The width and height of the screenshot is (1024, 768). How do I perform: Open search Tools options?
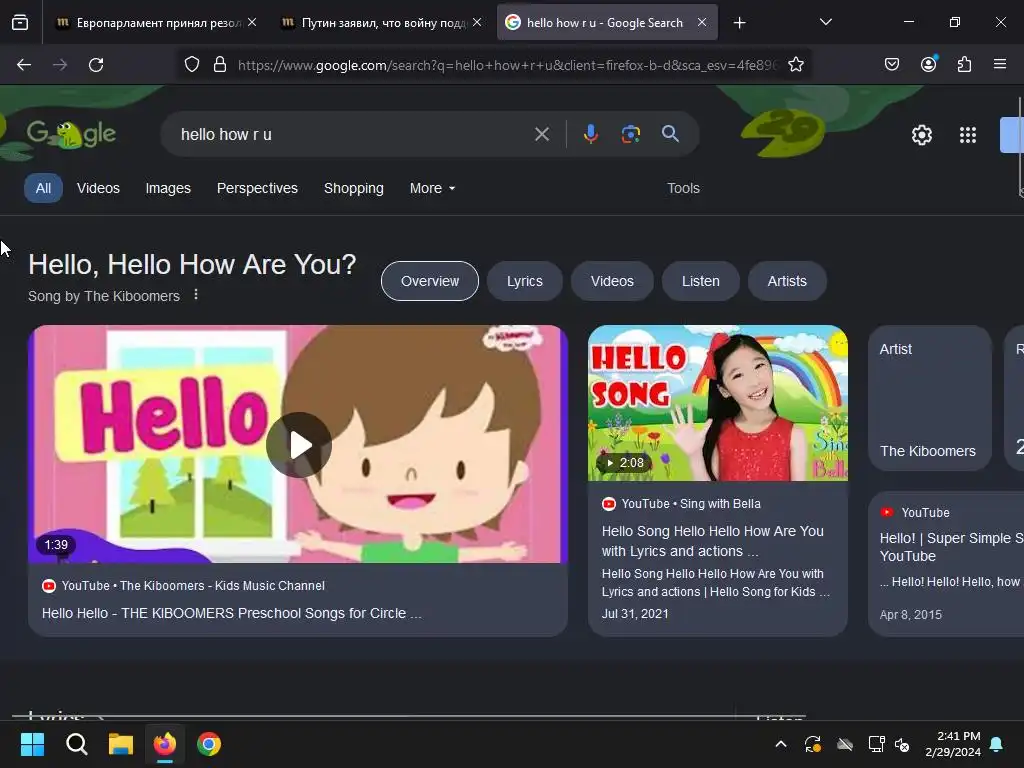coord(683,188)
